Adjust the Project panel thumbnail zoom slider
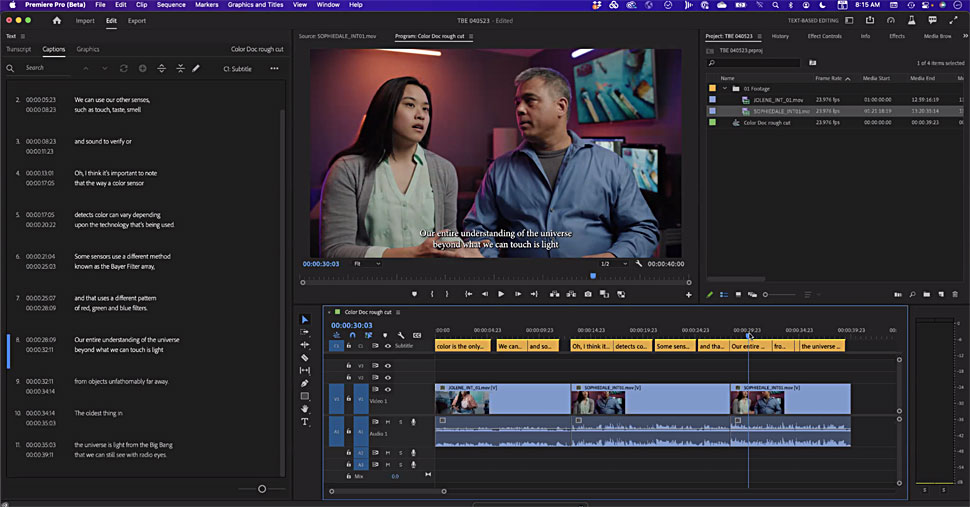 [765, 294]
